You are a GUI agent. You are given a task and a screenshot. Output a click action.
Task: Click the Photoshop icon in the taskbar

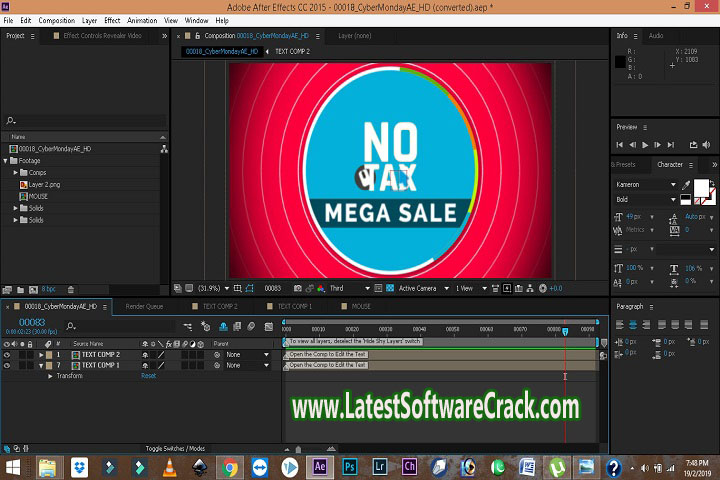tap(350, 466)
